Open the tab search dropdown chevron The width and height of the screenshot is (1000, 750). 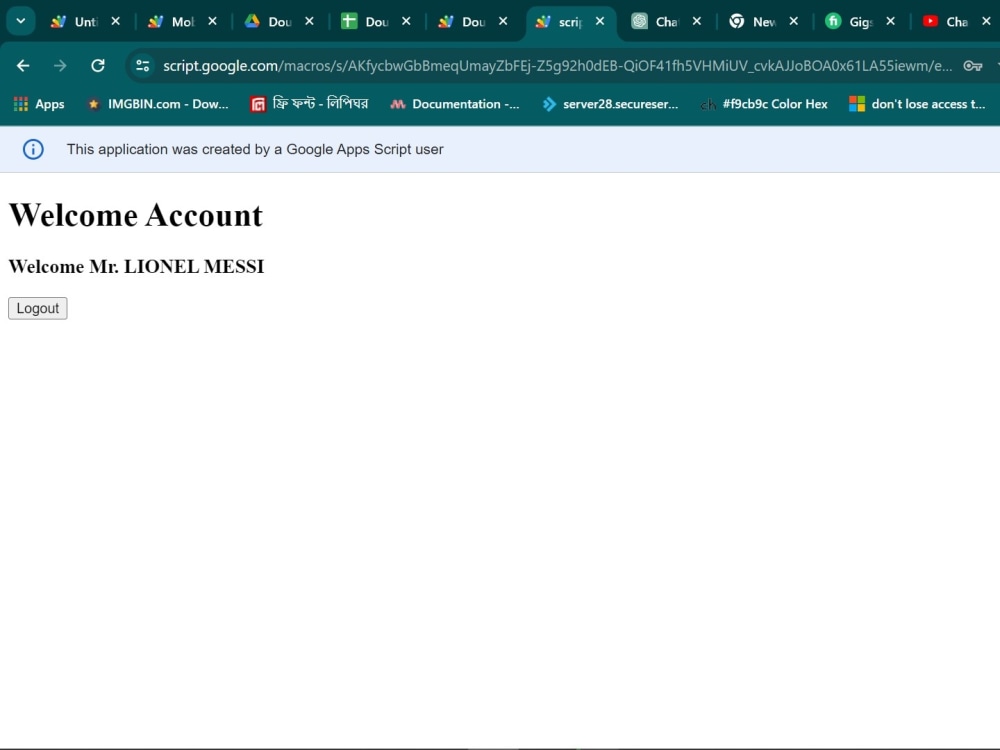point(20,21)
